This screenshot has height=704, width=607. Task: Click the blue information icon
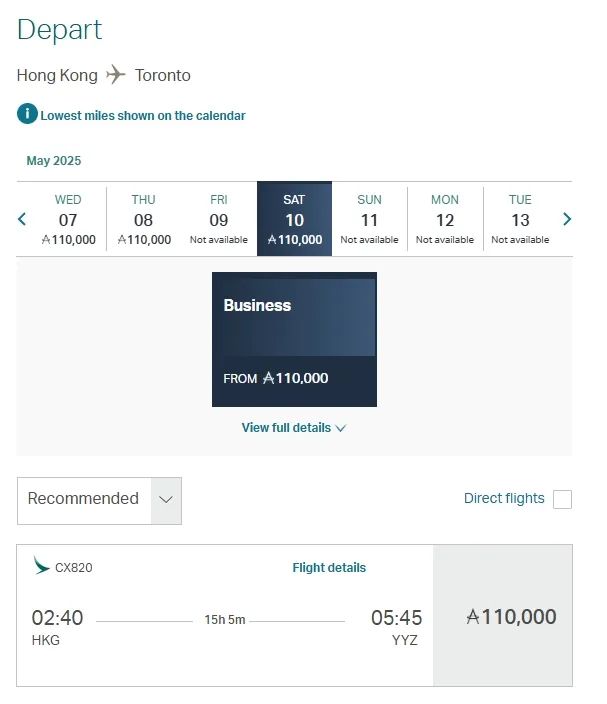click(27, 114)
